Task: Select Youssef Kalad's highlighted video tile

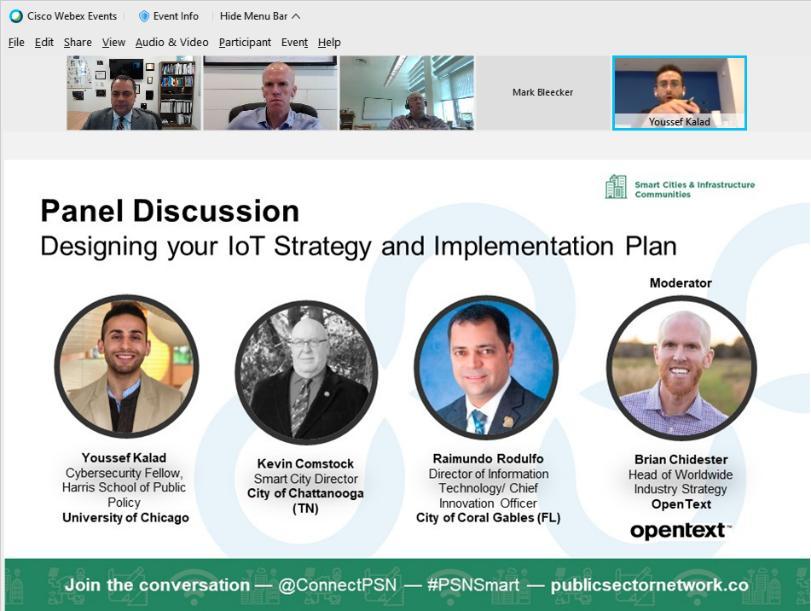Action: tap(680, 93)
